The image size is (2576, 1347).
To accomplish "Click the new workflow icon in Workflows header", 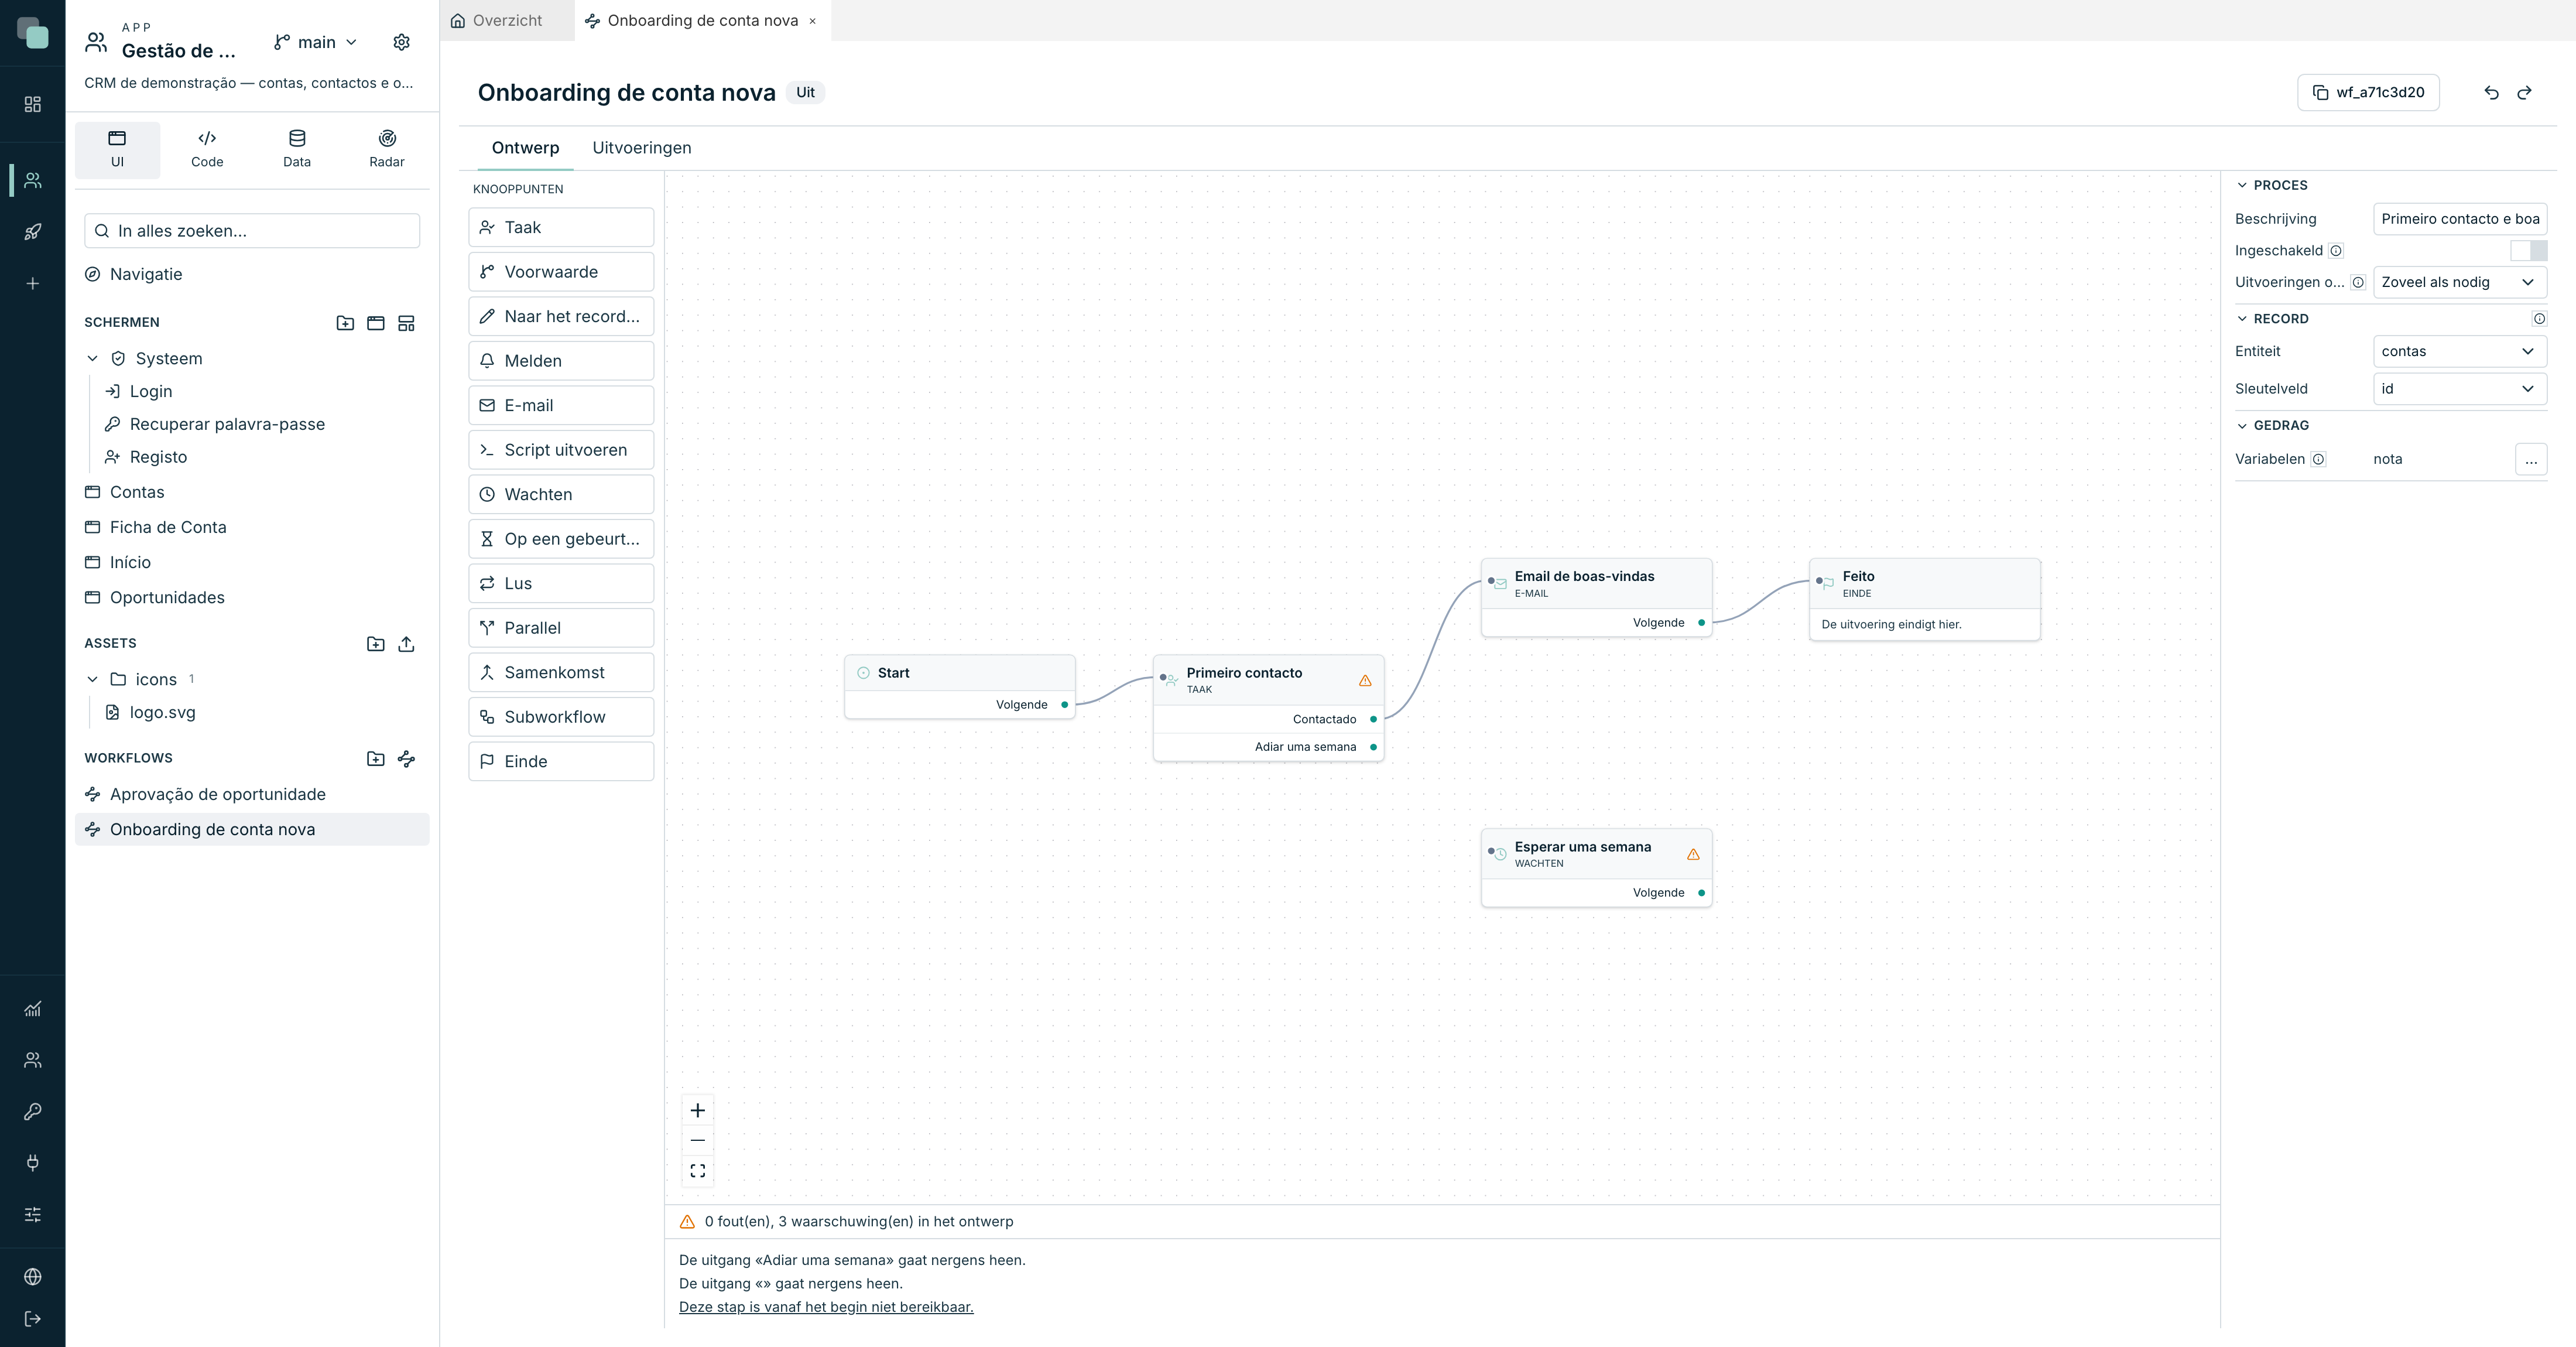I will pos(406,759).
